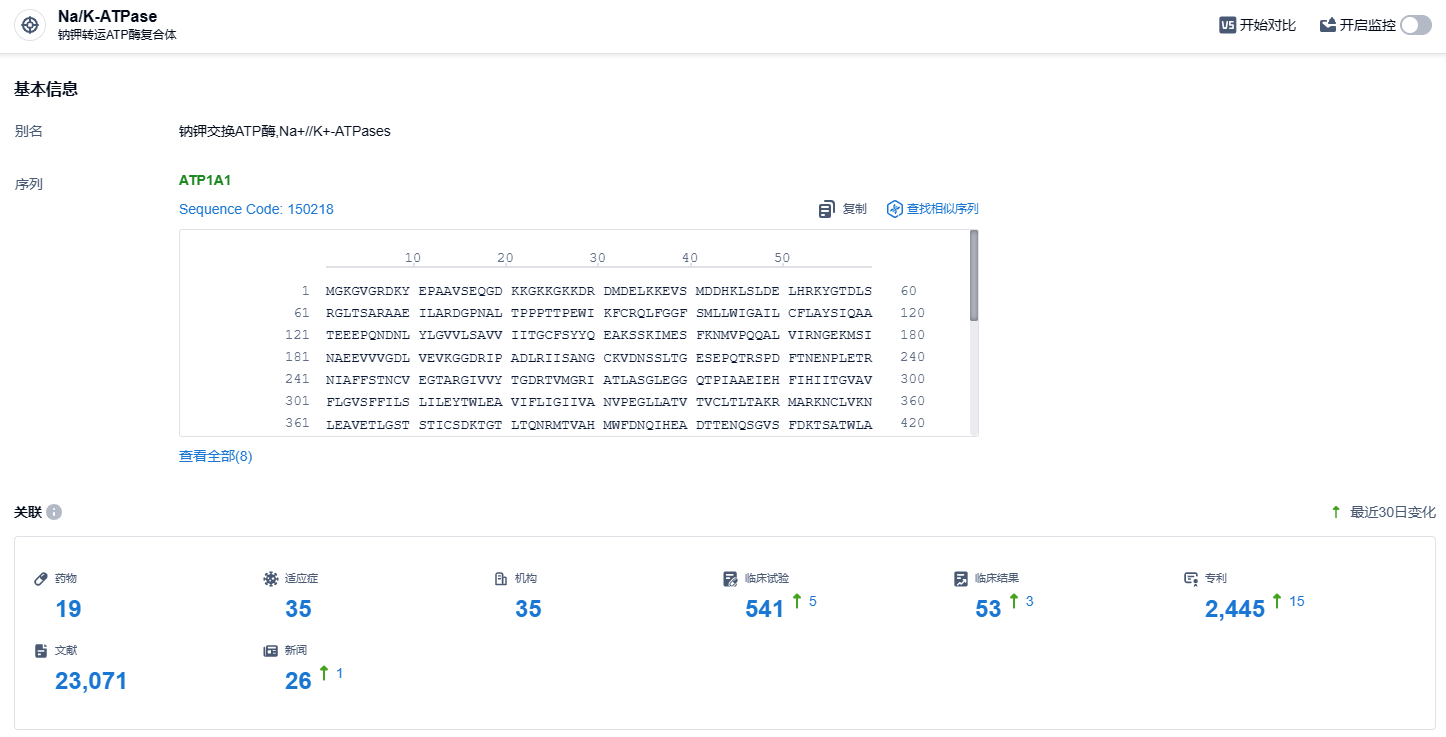The width and height of the screenshot is (1446, 737).
Task: Open the 541 clinical trials count
Action: pyautogui.click(x=765, y=609)
